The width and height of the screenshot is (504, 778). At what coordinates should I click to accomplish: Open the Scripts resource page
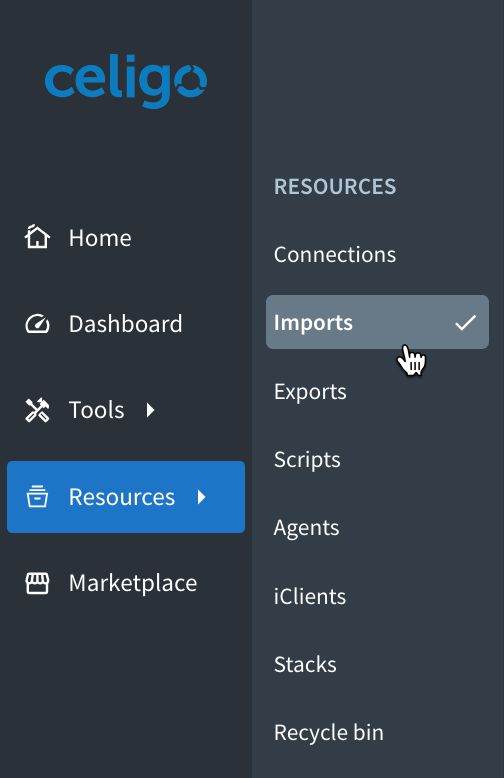tap(307, 460)
